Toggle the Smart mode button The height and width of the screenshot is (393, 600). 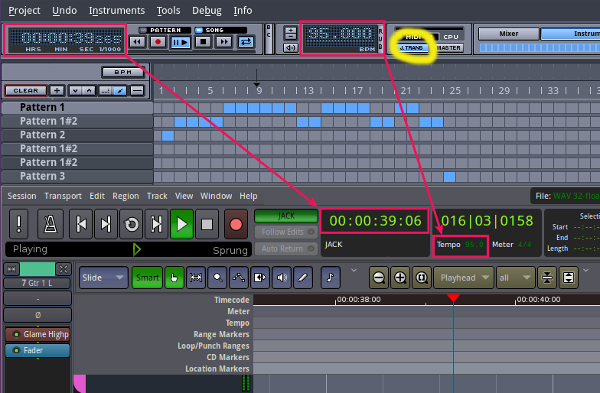click(147, 277)
